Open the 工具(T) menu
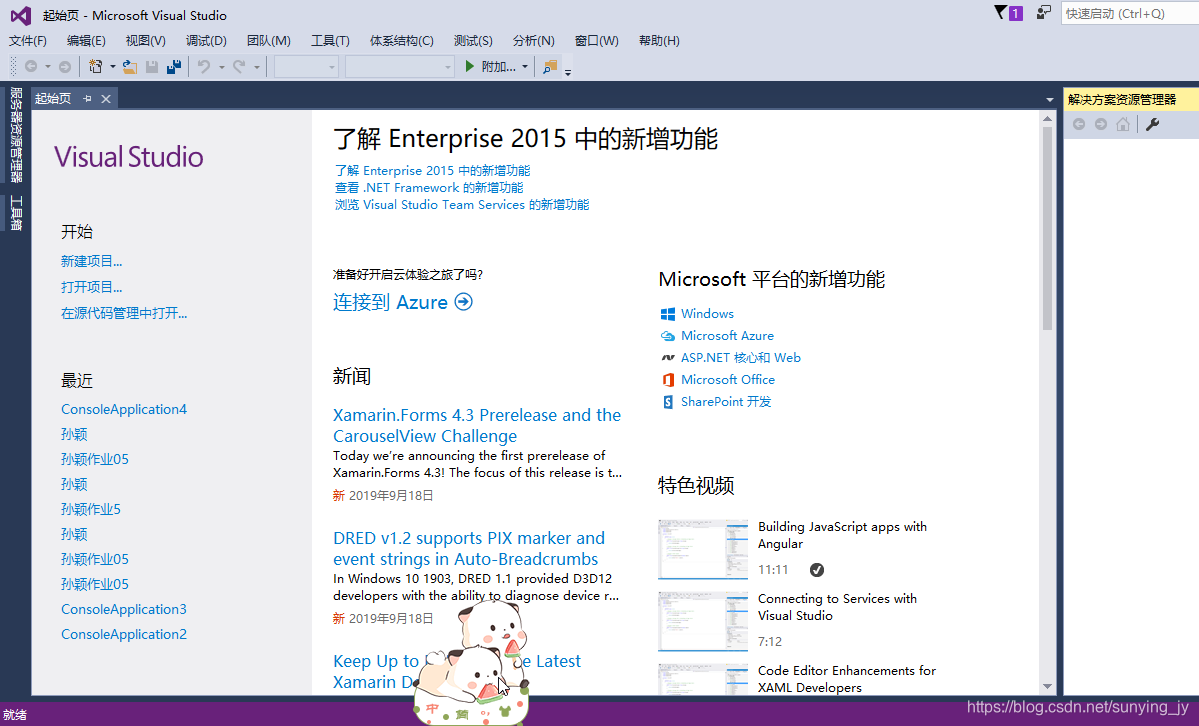 [330, 41]
